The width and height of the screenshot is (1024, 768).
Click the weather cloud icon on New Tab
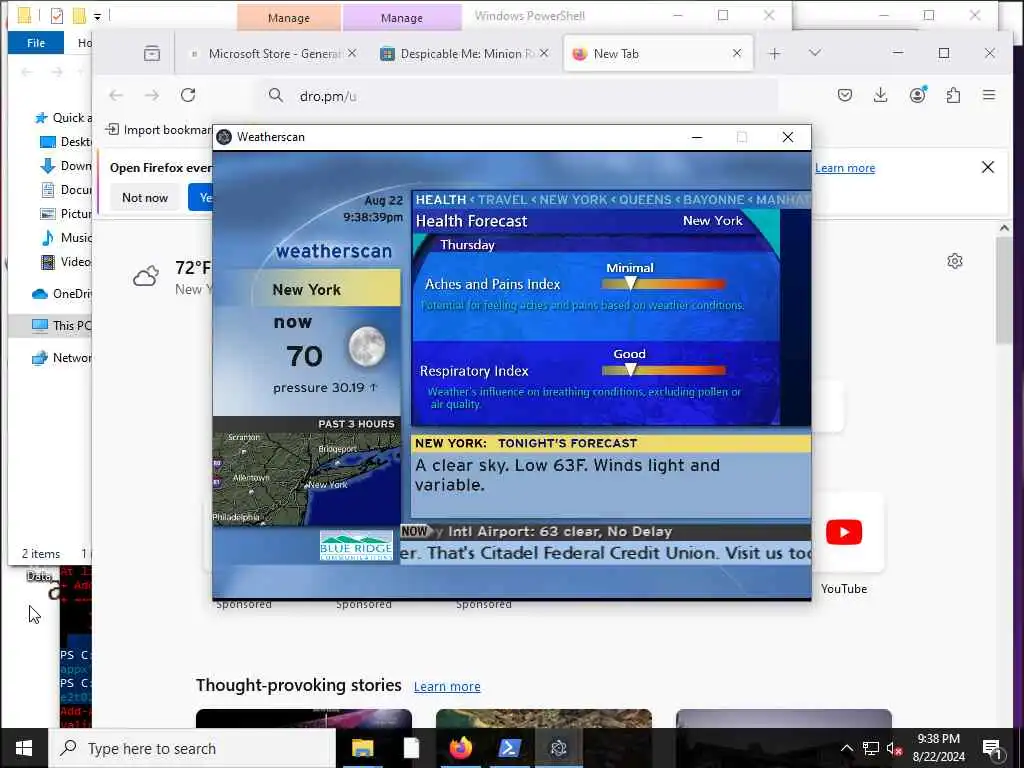(x=146, y=276)
